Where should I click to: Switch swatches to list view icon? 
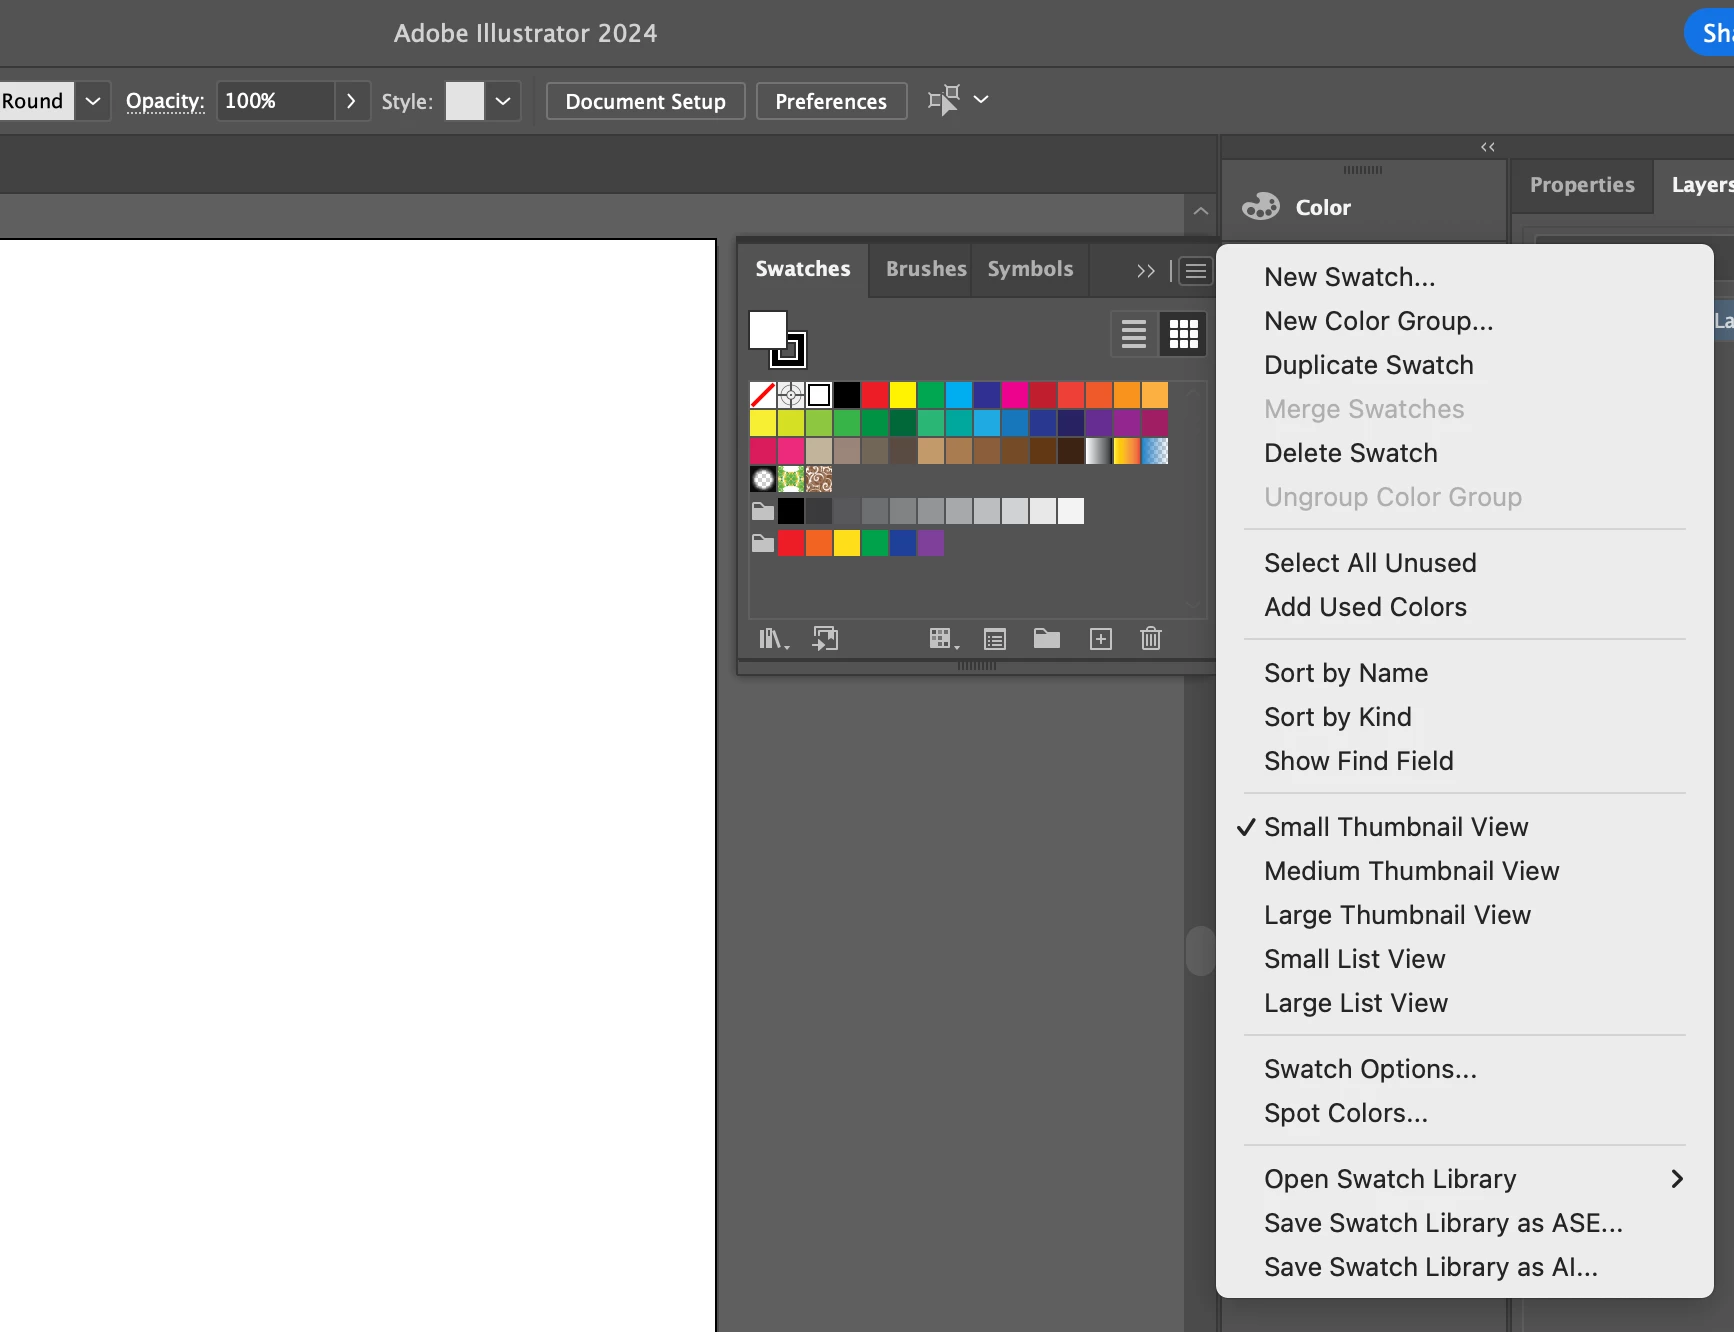click(x=1134, y=334)
